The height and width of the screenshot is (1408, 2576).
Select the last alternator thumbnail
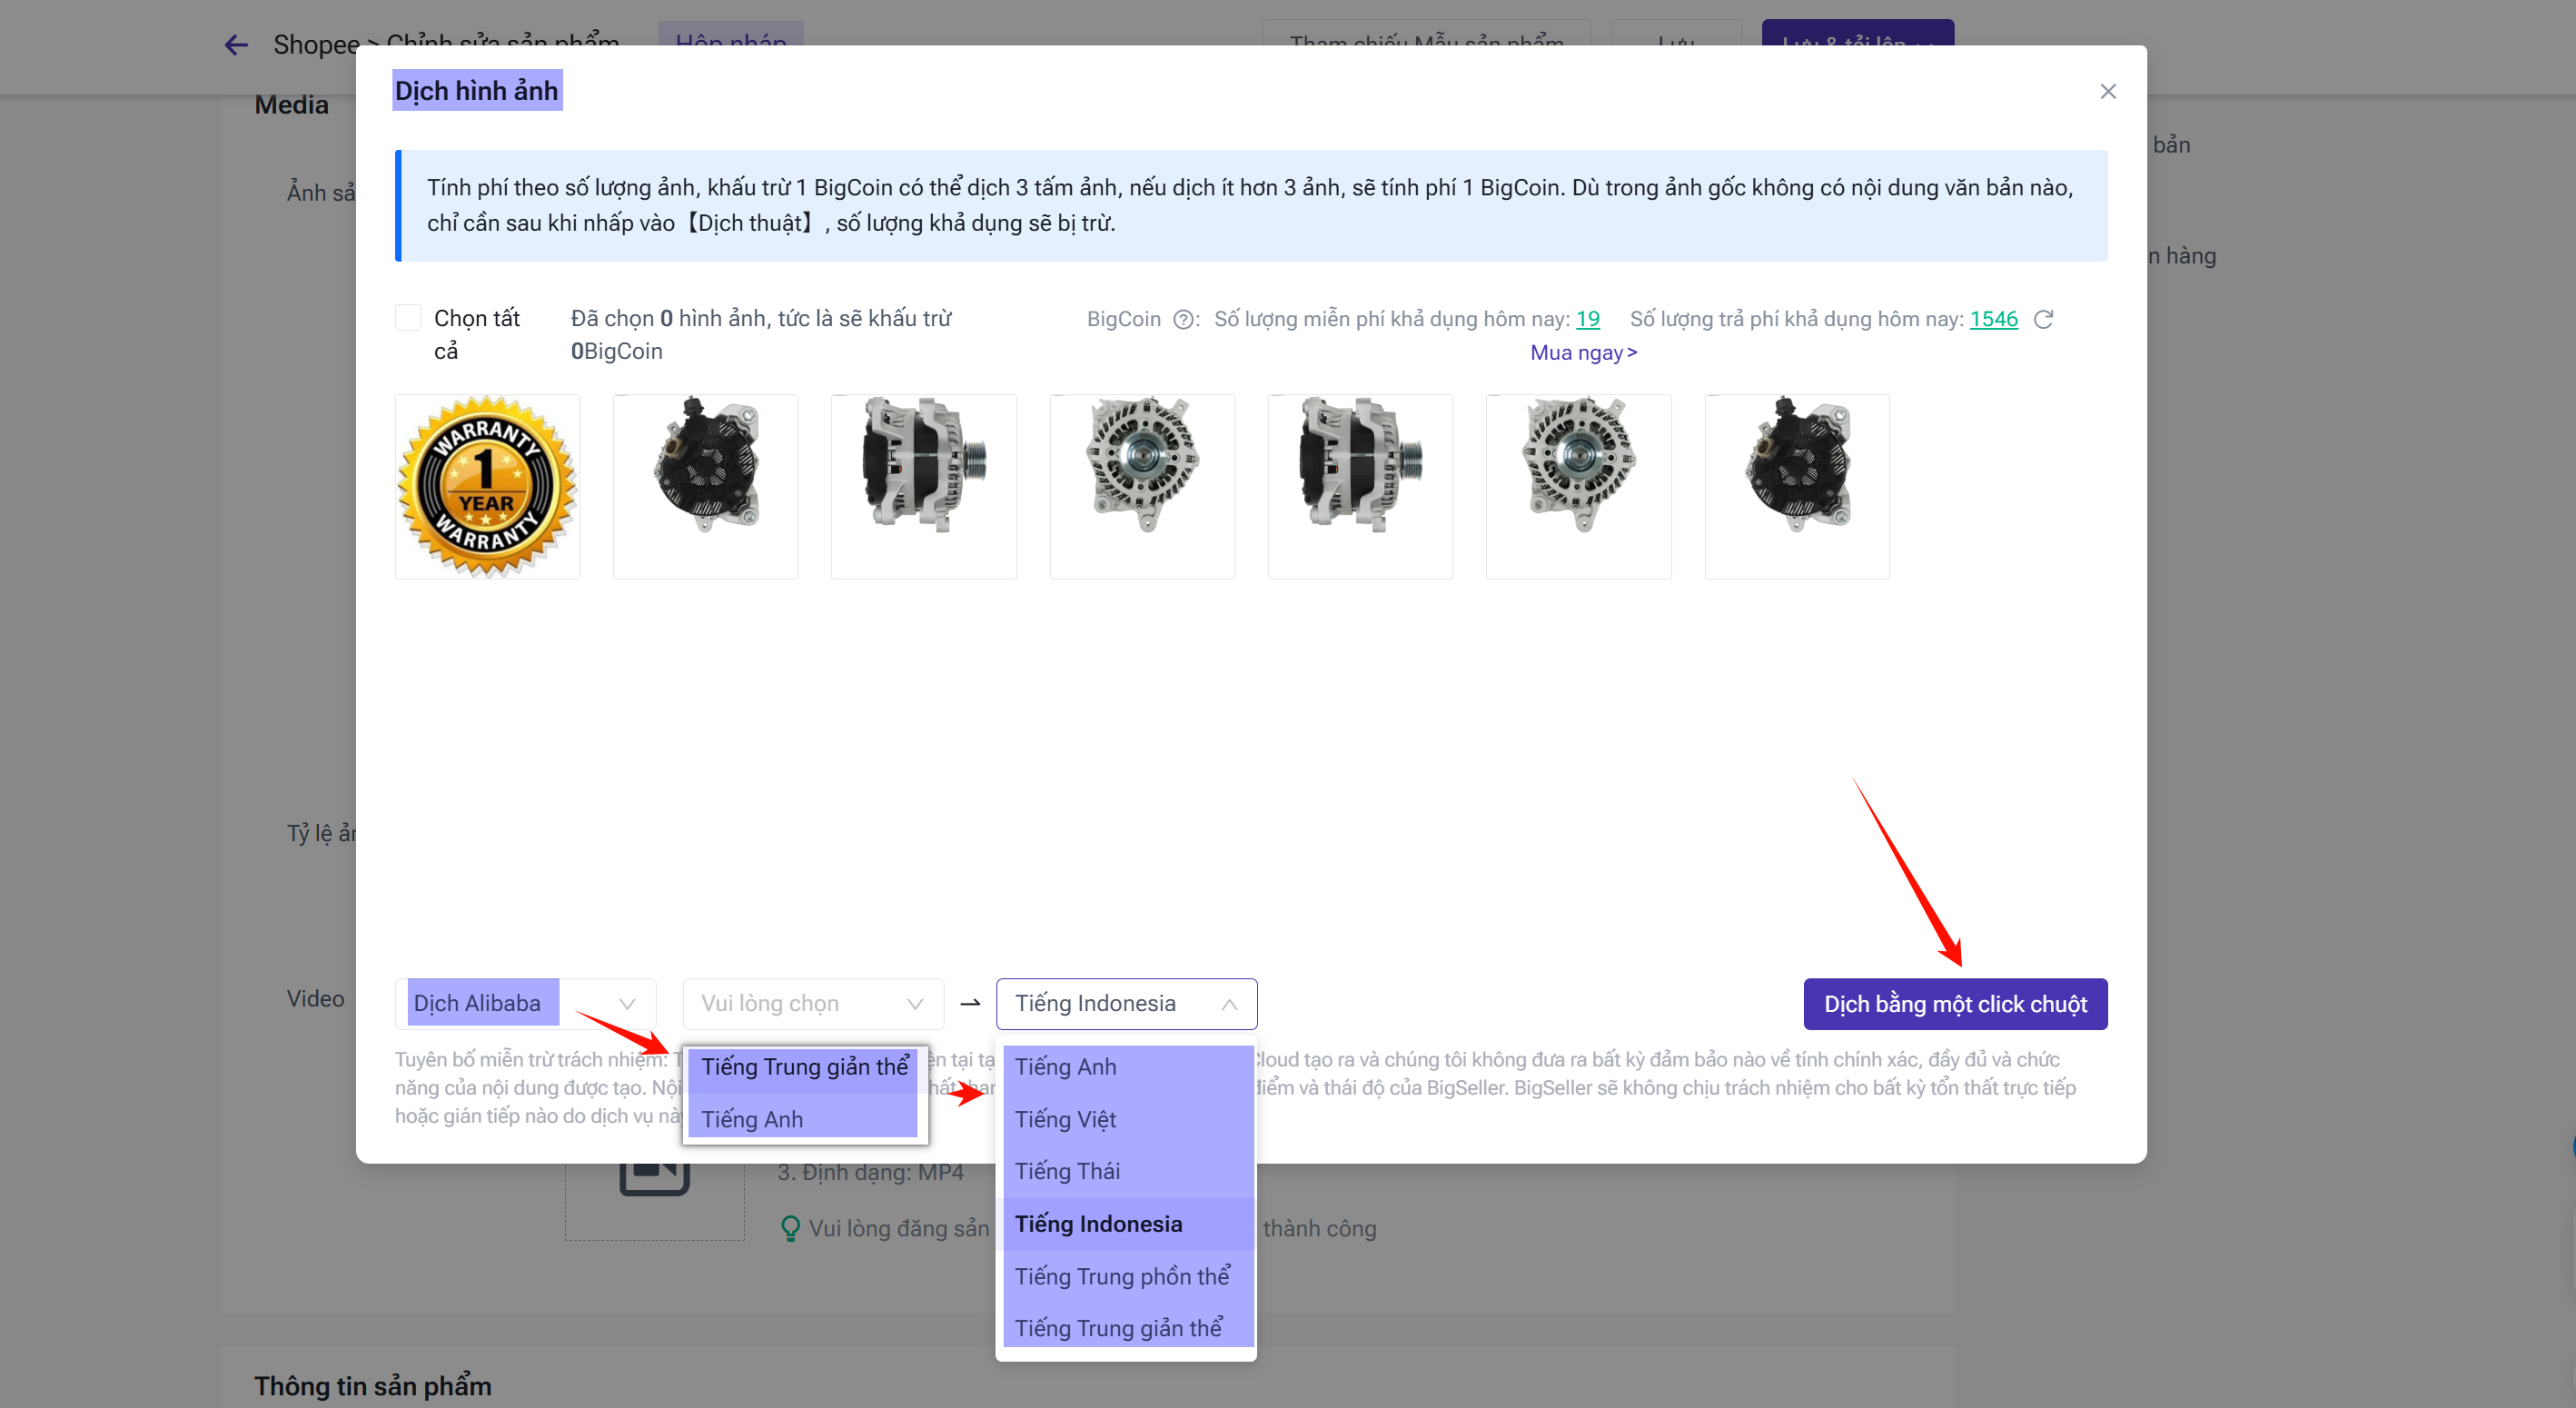pos(1796,487)
